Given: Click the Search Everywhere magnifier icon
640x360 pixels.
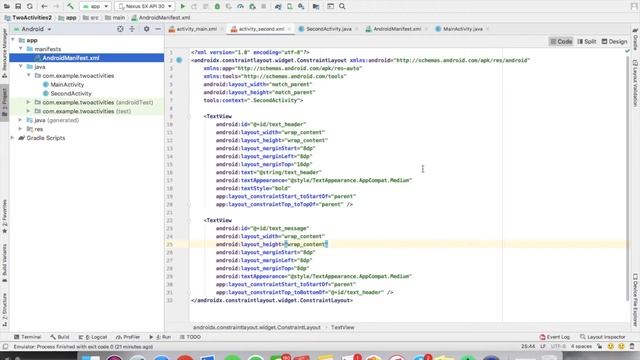Looking at the screenshot, I should coord(342,7).
